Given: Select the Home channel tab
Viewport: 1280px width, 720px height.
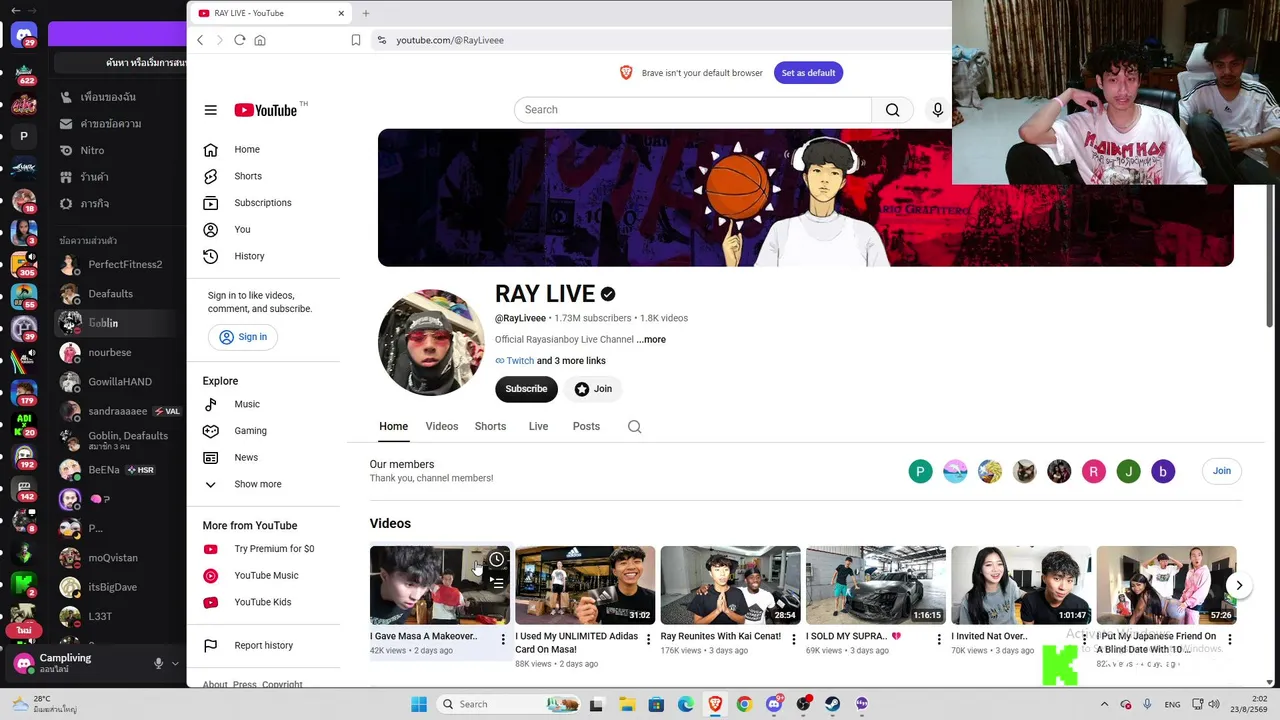Looking at the screenshot, I should 393,427.
